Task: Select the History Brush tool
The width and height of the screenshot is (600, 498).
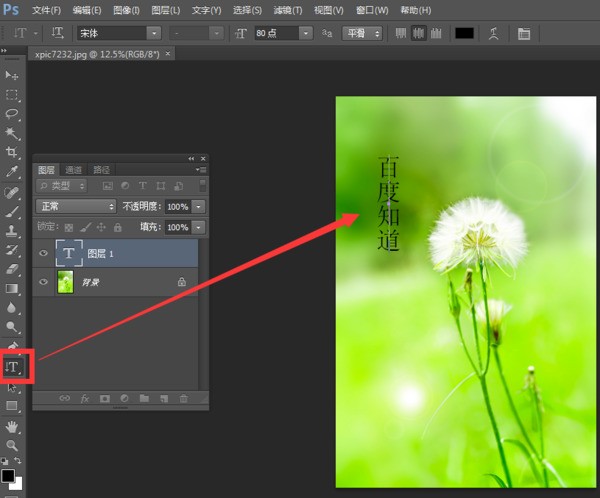Action: (x=11, y=250)
